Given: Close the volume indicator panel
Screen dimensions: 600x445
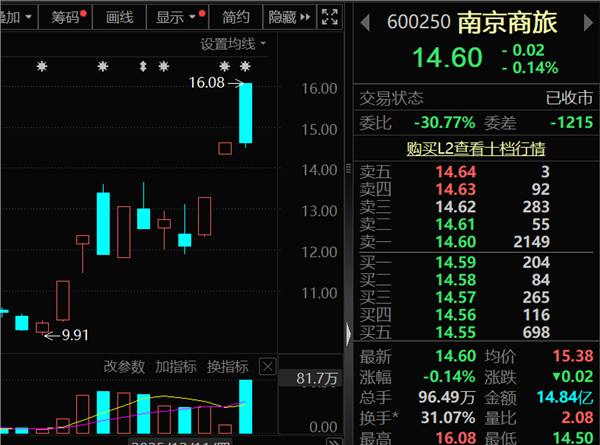Looking at the screenshot, I should (267, 367).
